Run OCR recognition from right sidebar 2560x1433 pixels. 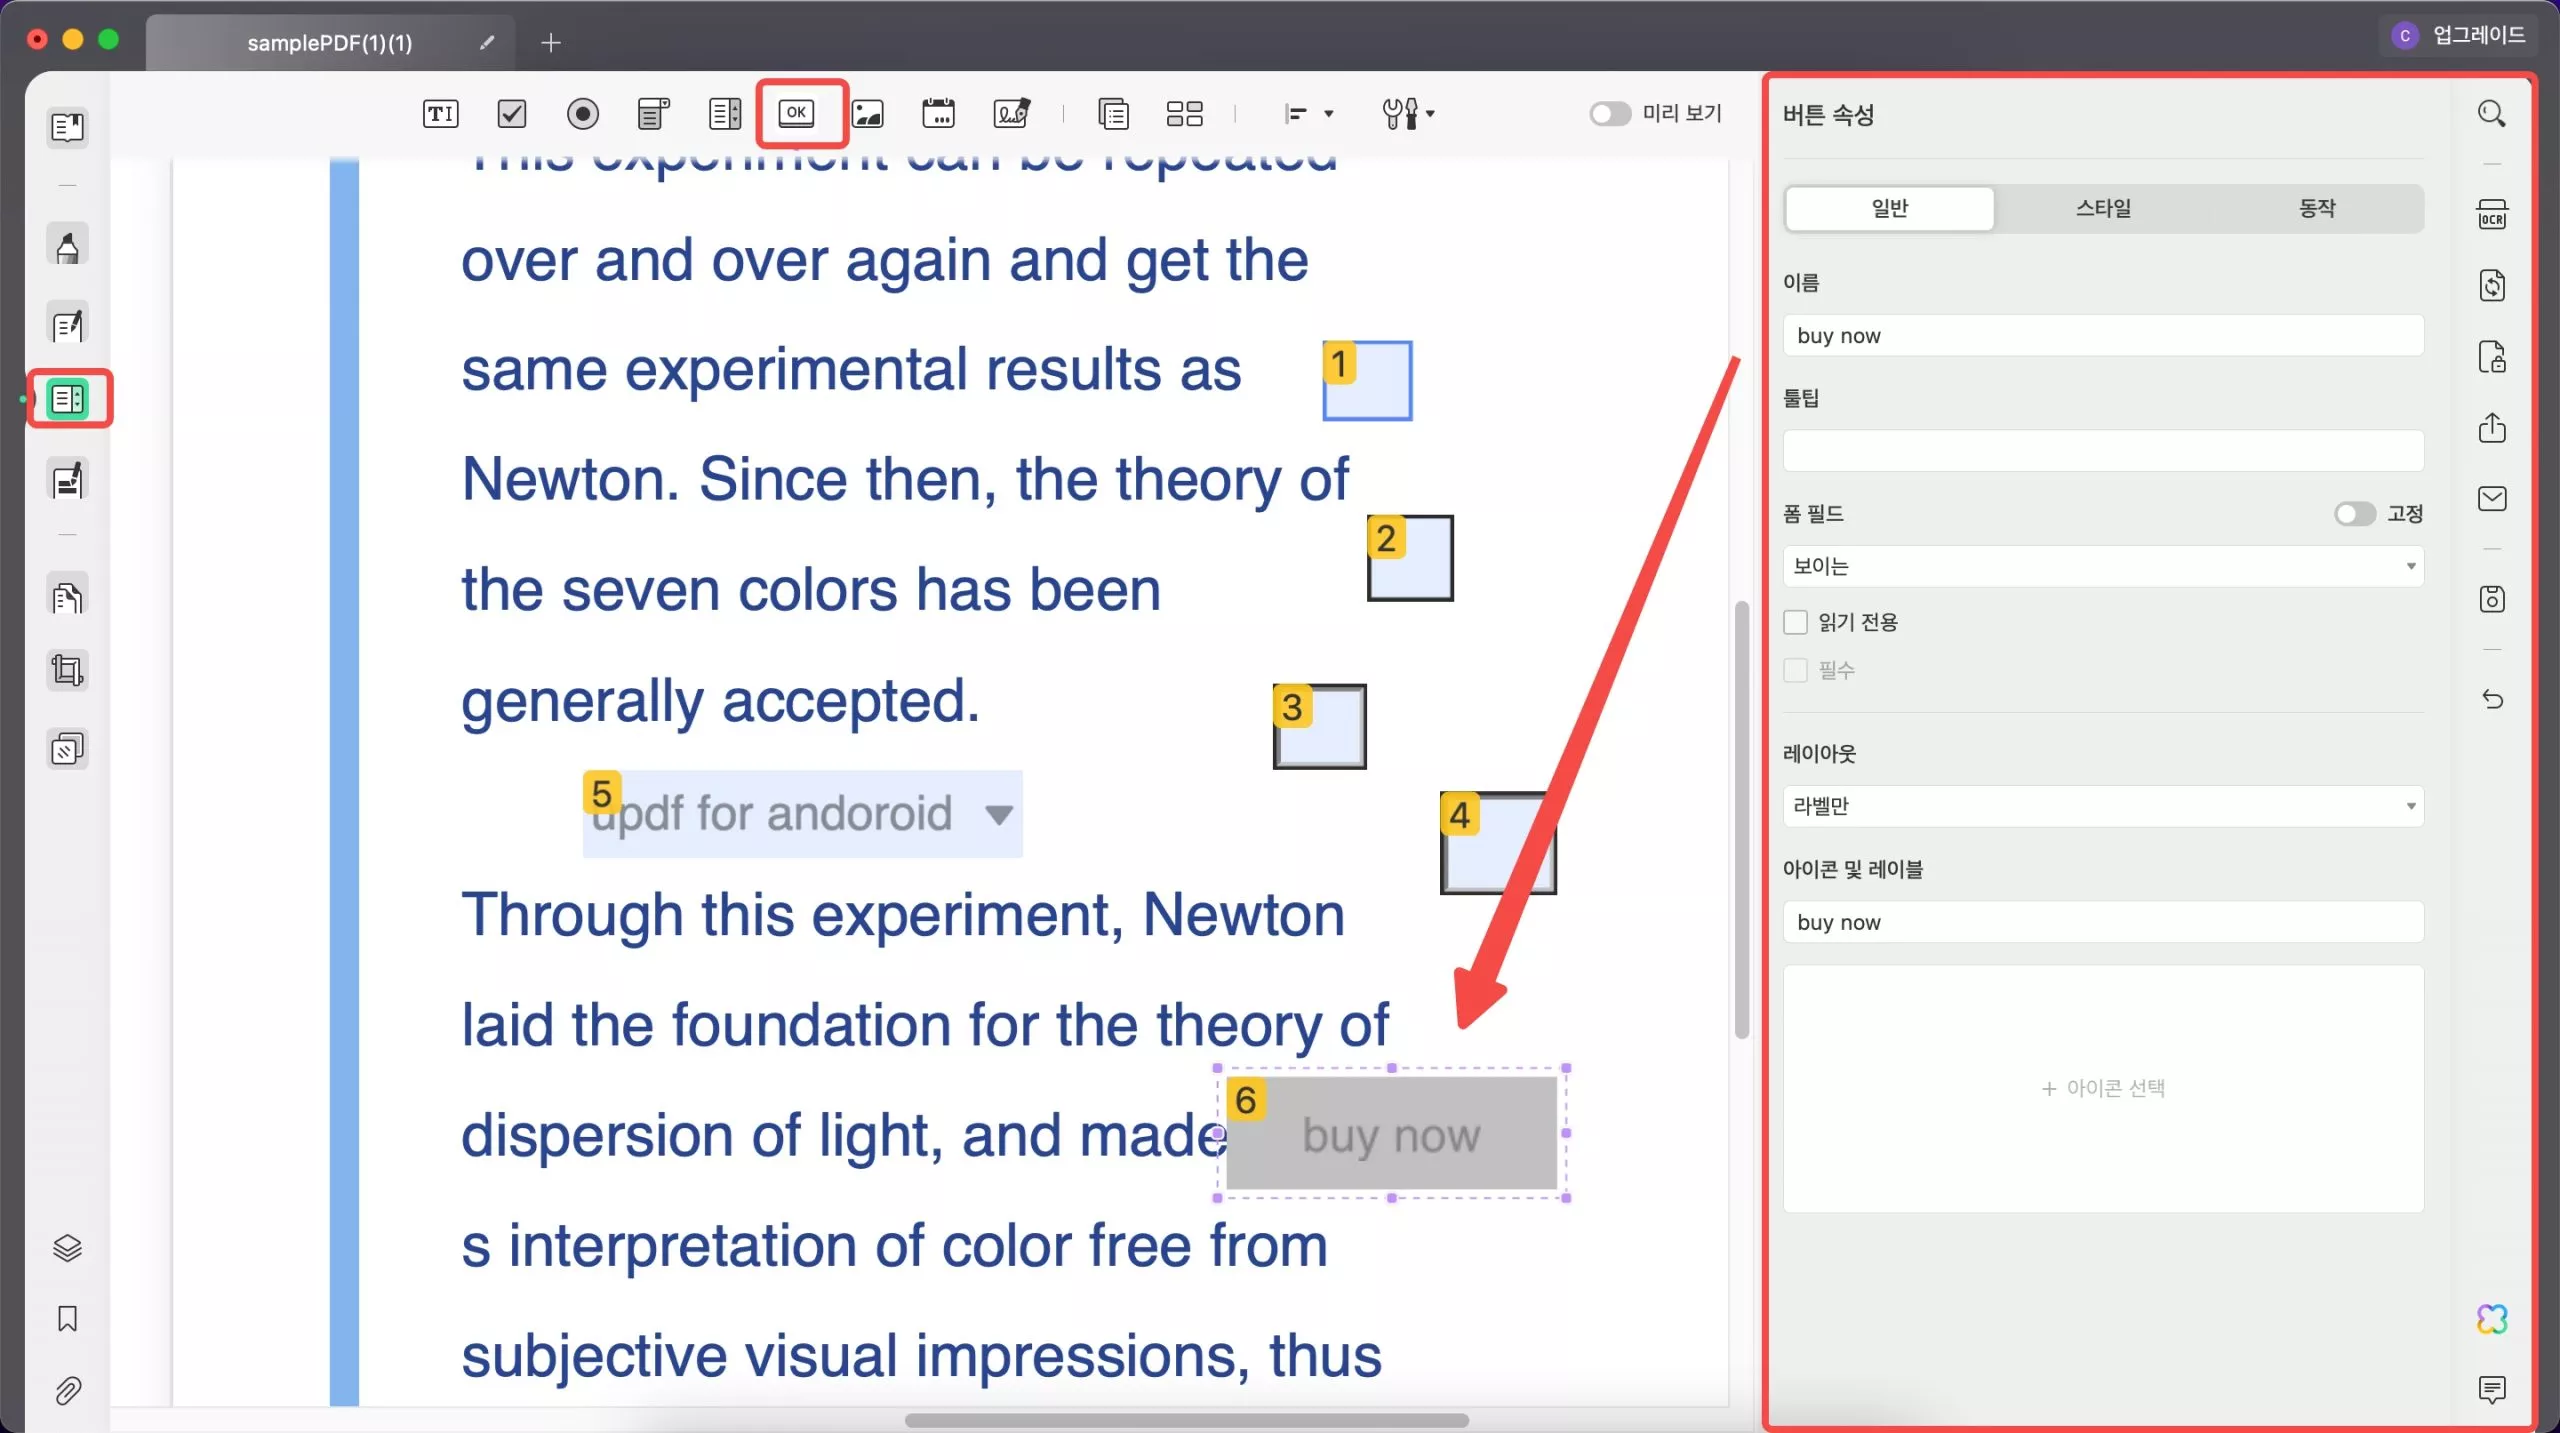click(2492, 214)
